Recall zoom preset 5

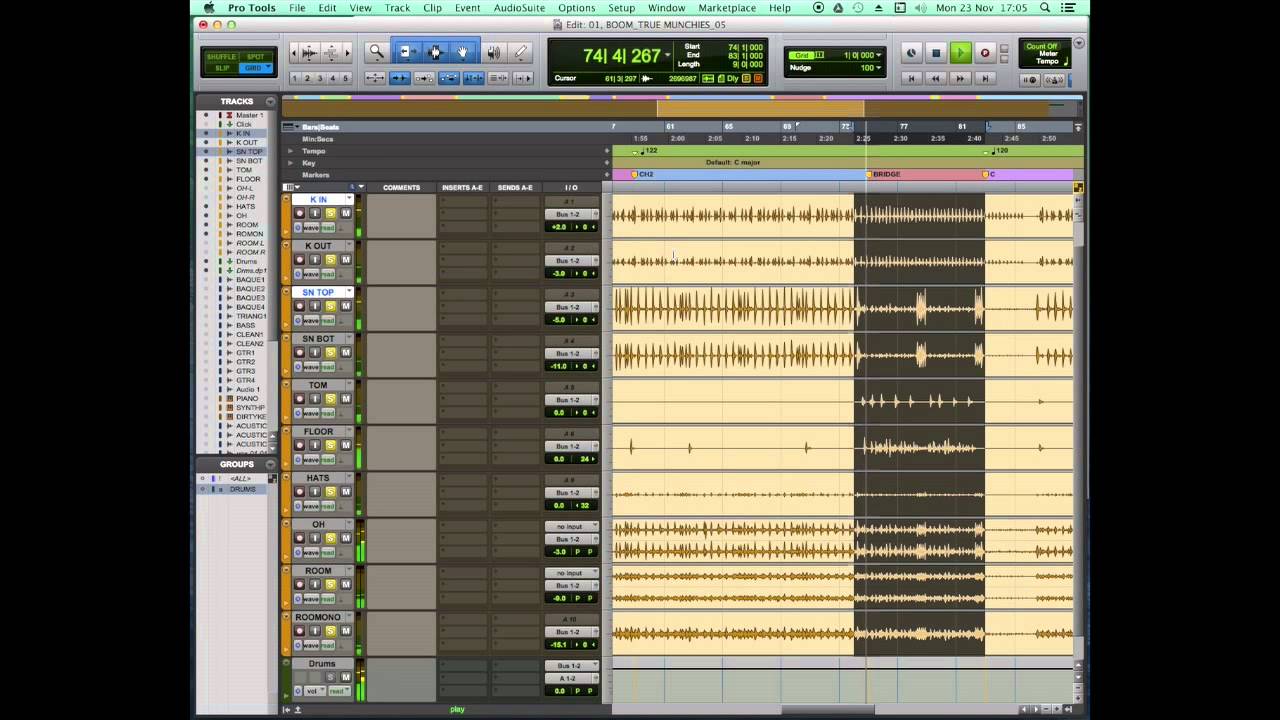(x=346, y=78)
